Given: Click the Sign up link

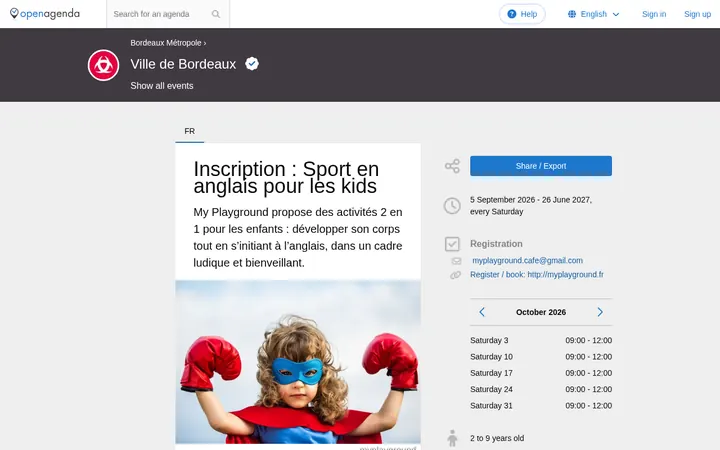Looking at the screenshot, I should [x=698, y=14].
